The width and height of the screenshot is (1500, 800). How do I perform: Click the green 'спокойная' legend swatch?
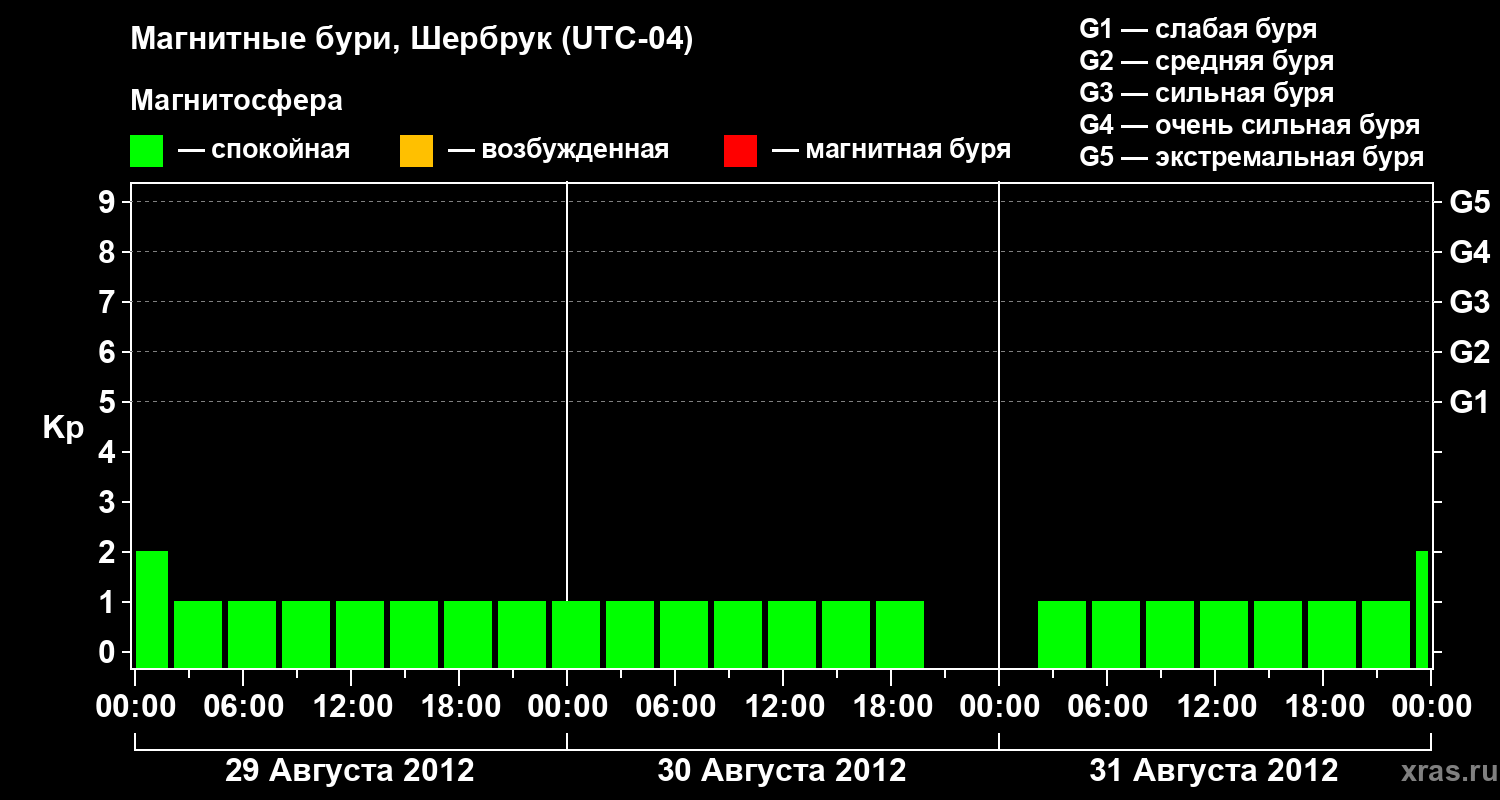click(146, 151)
